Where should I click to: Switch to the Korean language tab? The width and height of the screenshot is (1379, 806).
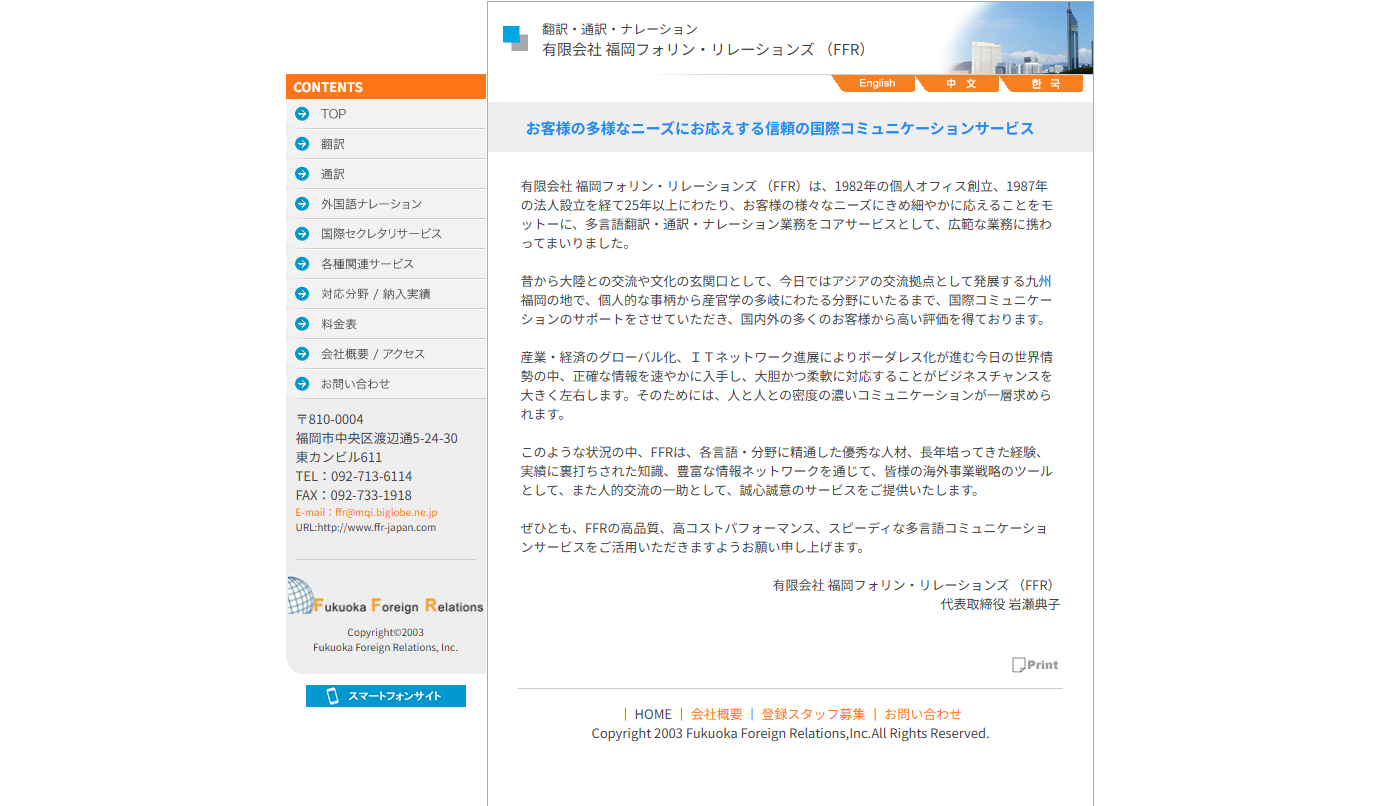tap(1044, 83)
